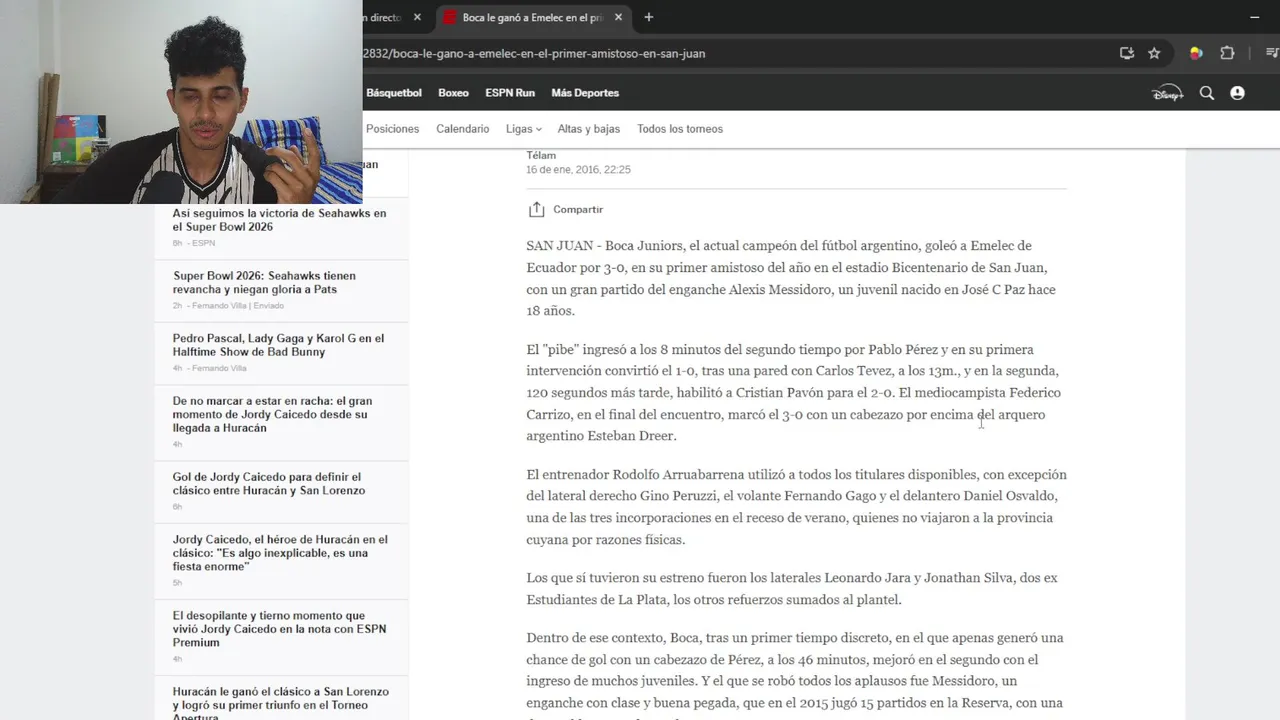
Task: Click paragraph starting 'Los que sí tuvieron'
Action: pyautogui.click(x=791, y=589)
